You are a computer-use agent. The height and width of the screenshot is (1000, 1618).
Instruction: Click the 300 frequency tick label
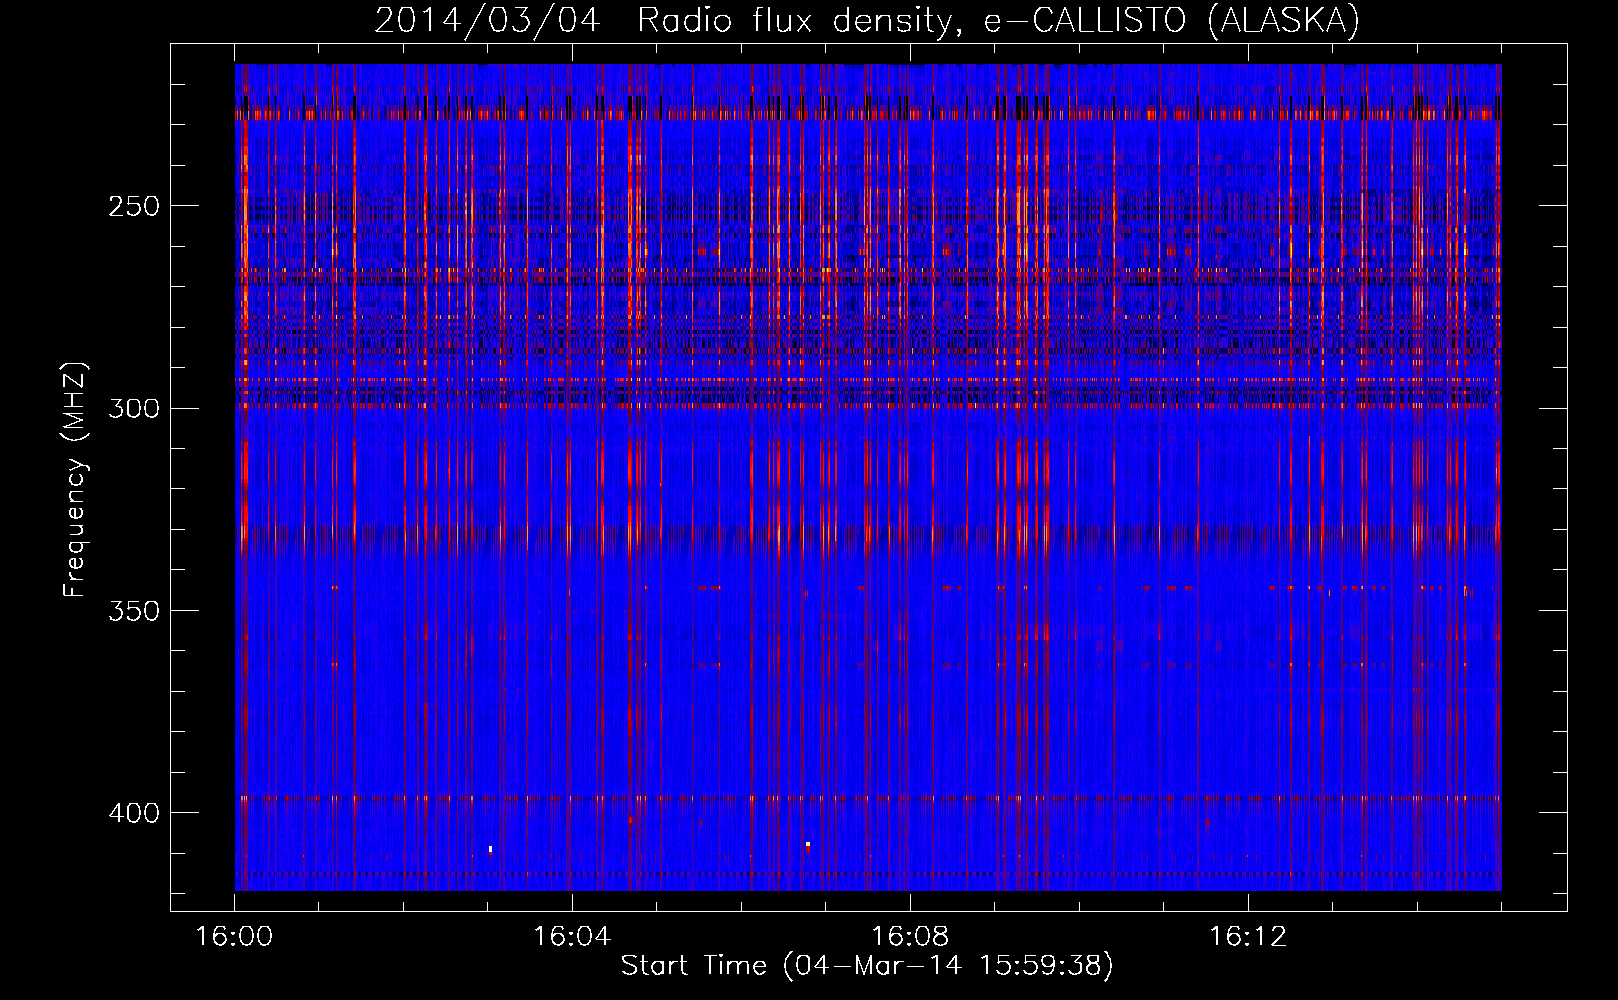pyautogui.click(x=134, y=409)
